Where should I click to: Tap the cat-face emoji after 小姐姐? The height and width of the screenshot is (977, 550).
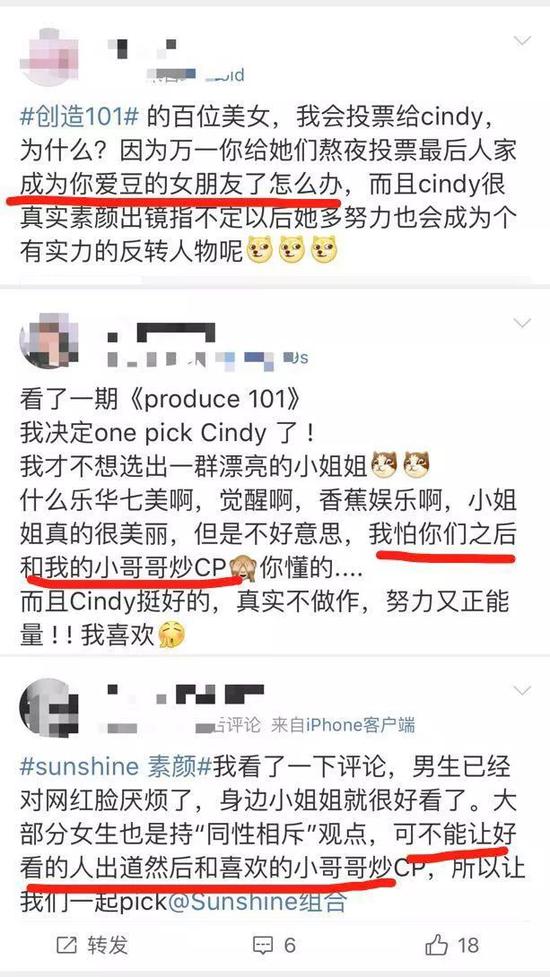(384, 465)
